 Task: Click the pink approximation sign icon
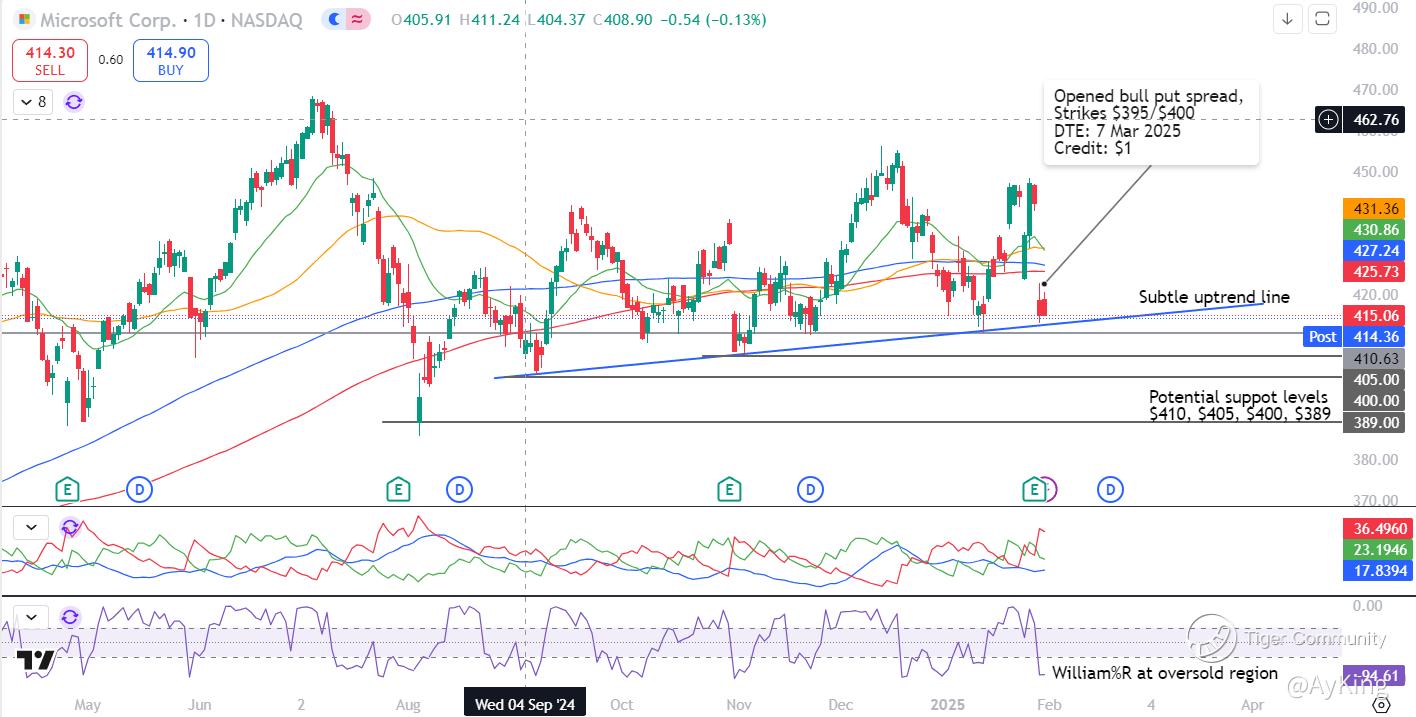(x=356, y=19)
